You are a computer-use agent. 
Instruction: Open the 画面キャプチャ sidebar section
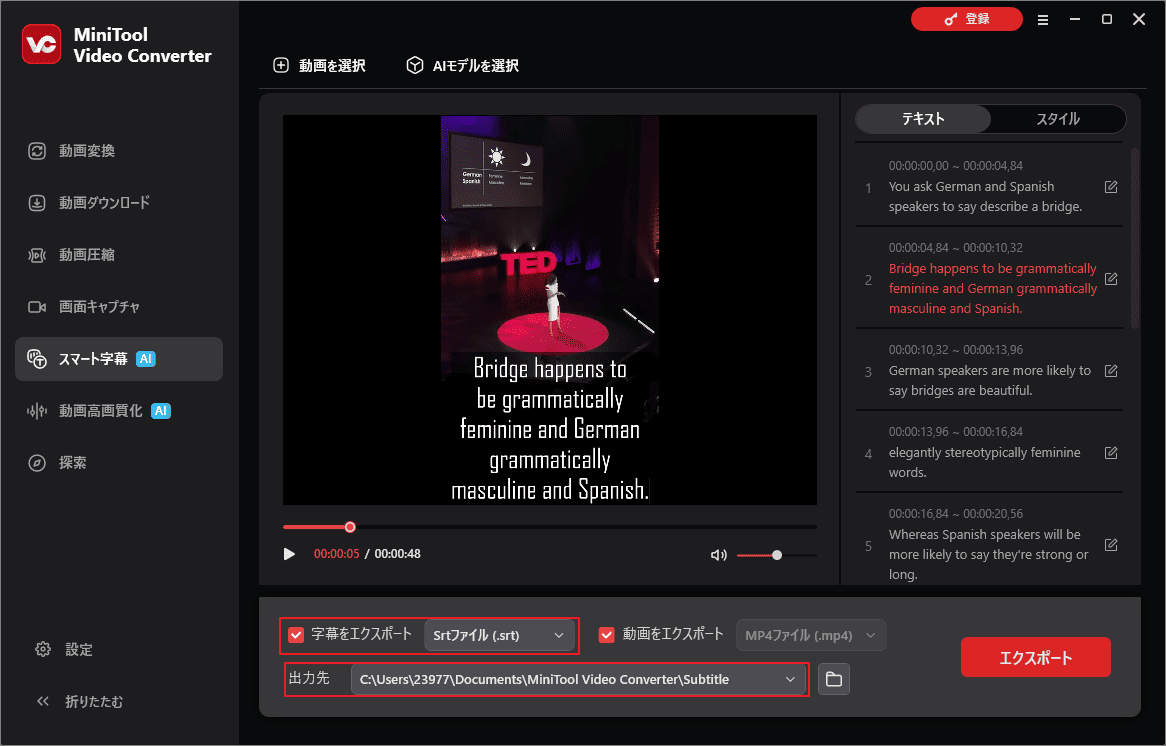pos(119,306)
